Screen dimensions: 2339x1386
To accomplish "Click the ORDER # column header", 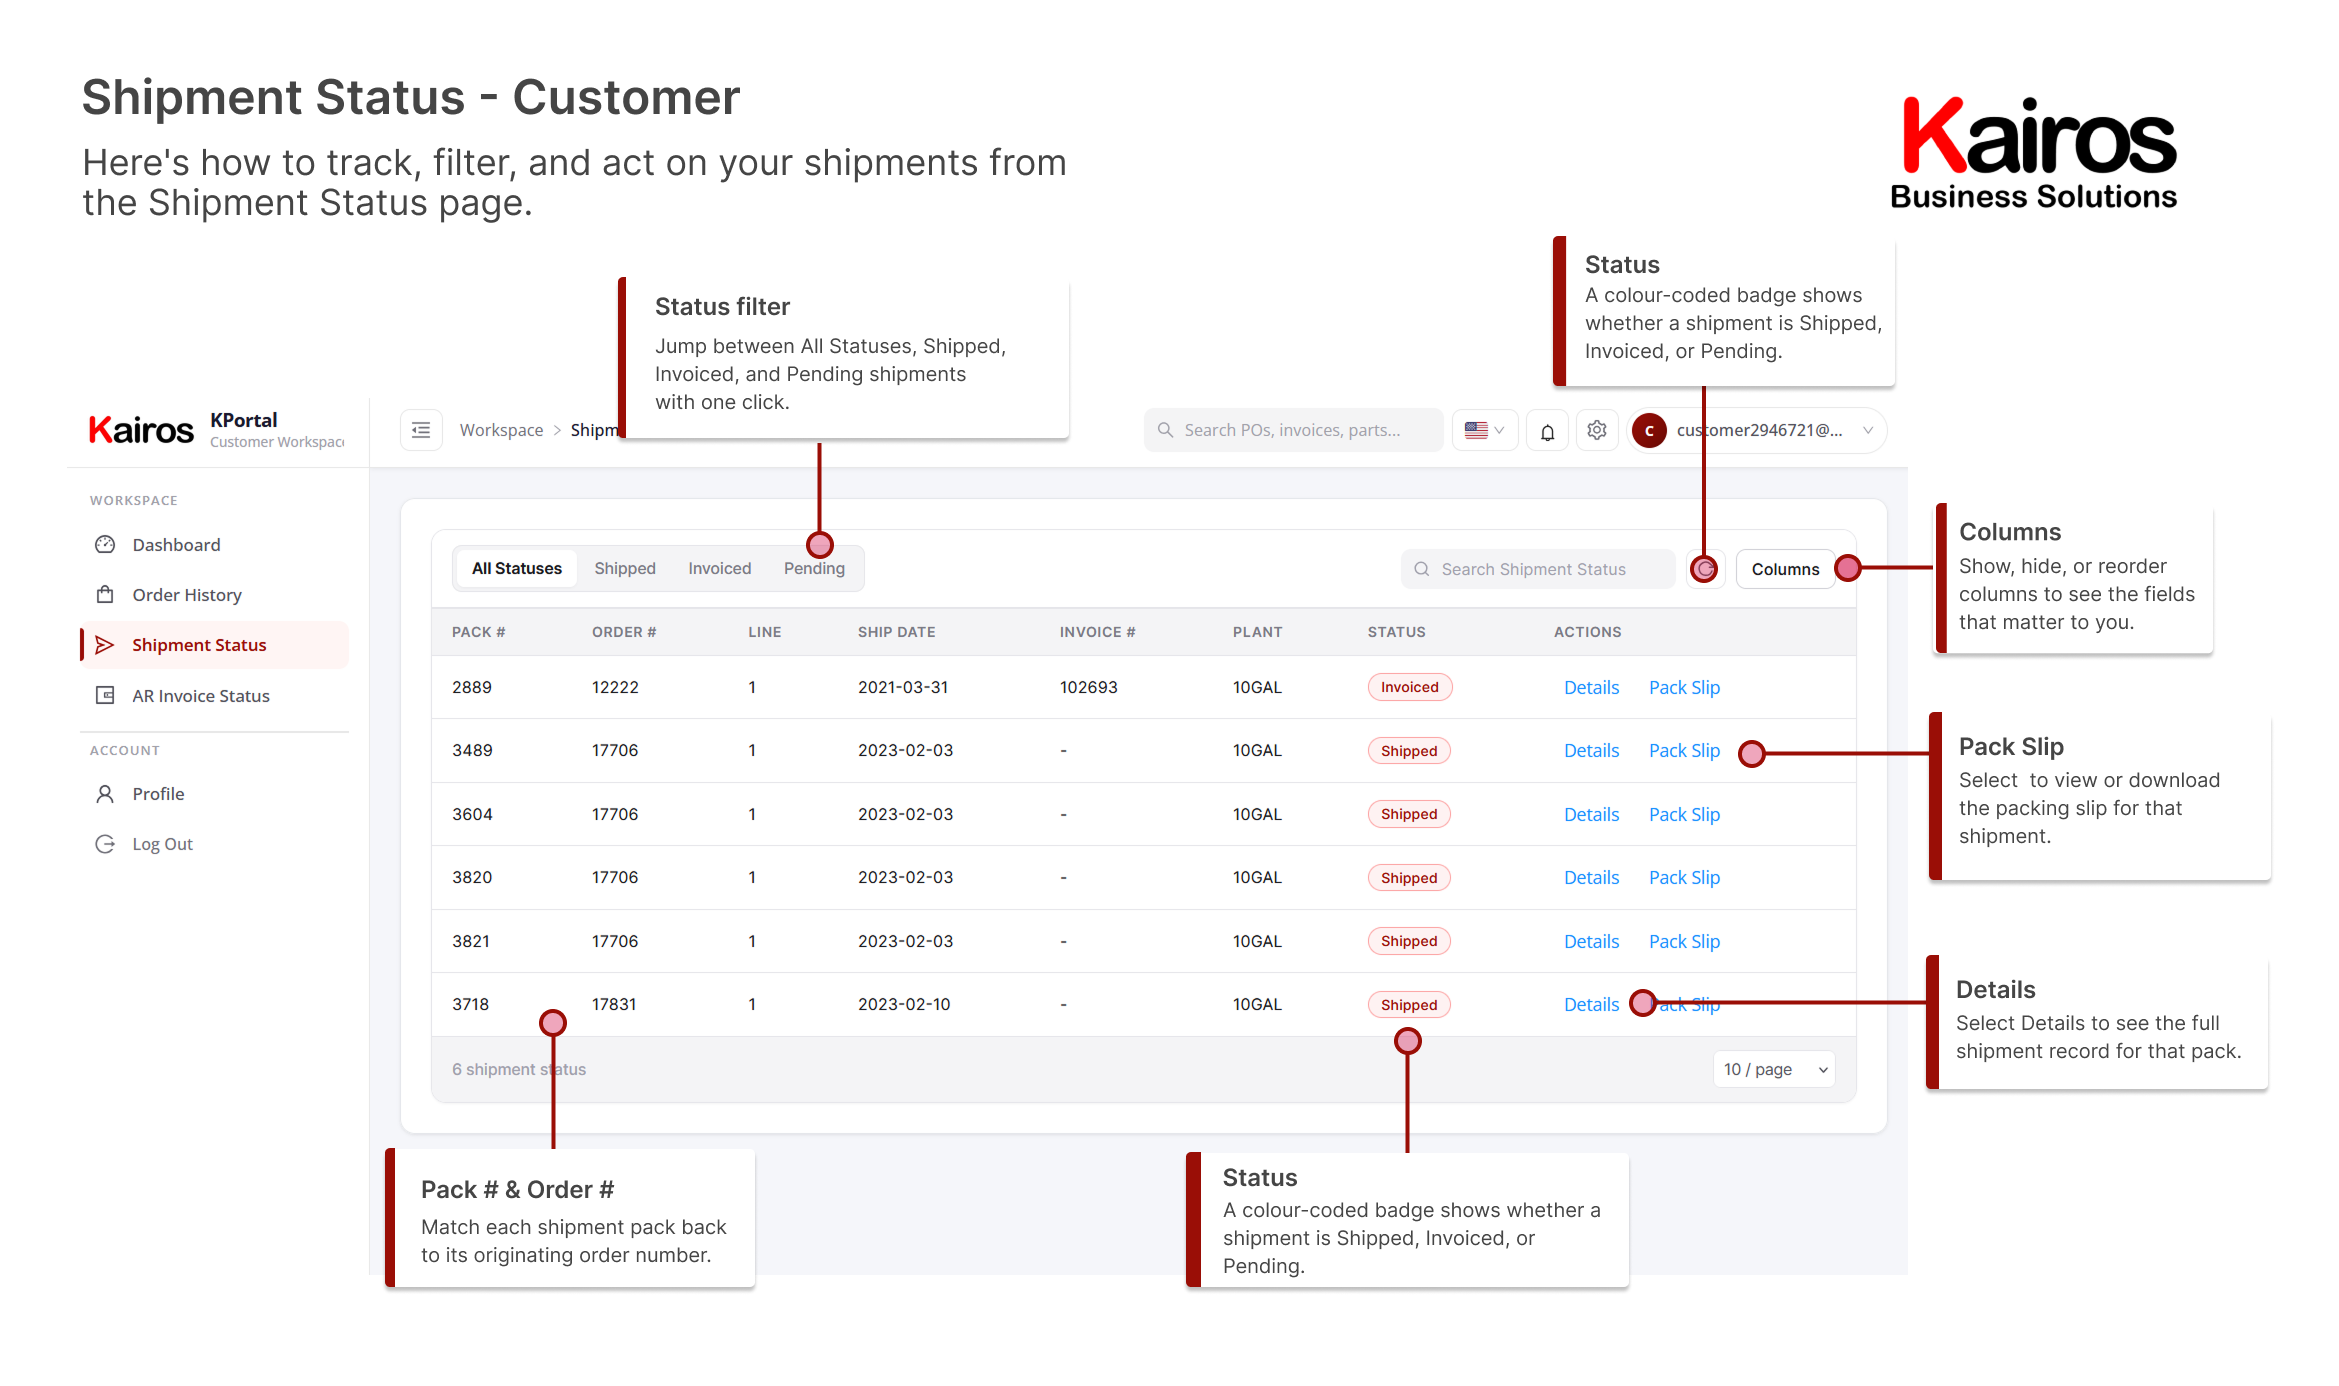I will pos(624,633).
